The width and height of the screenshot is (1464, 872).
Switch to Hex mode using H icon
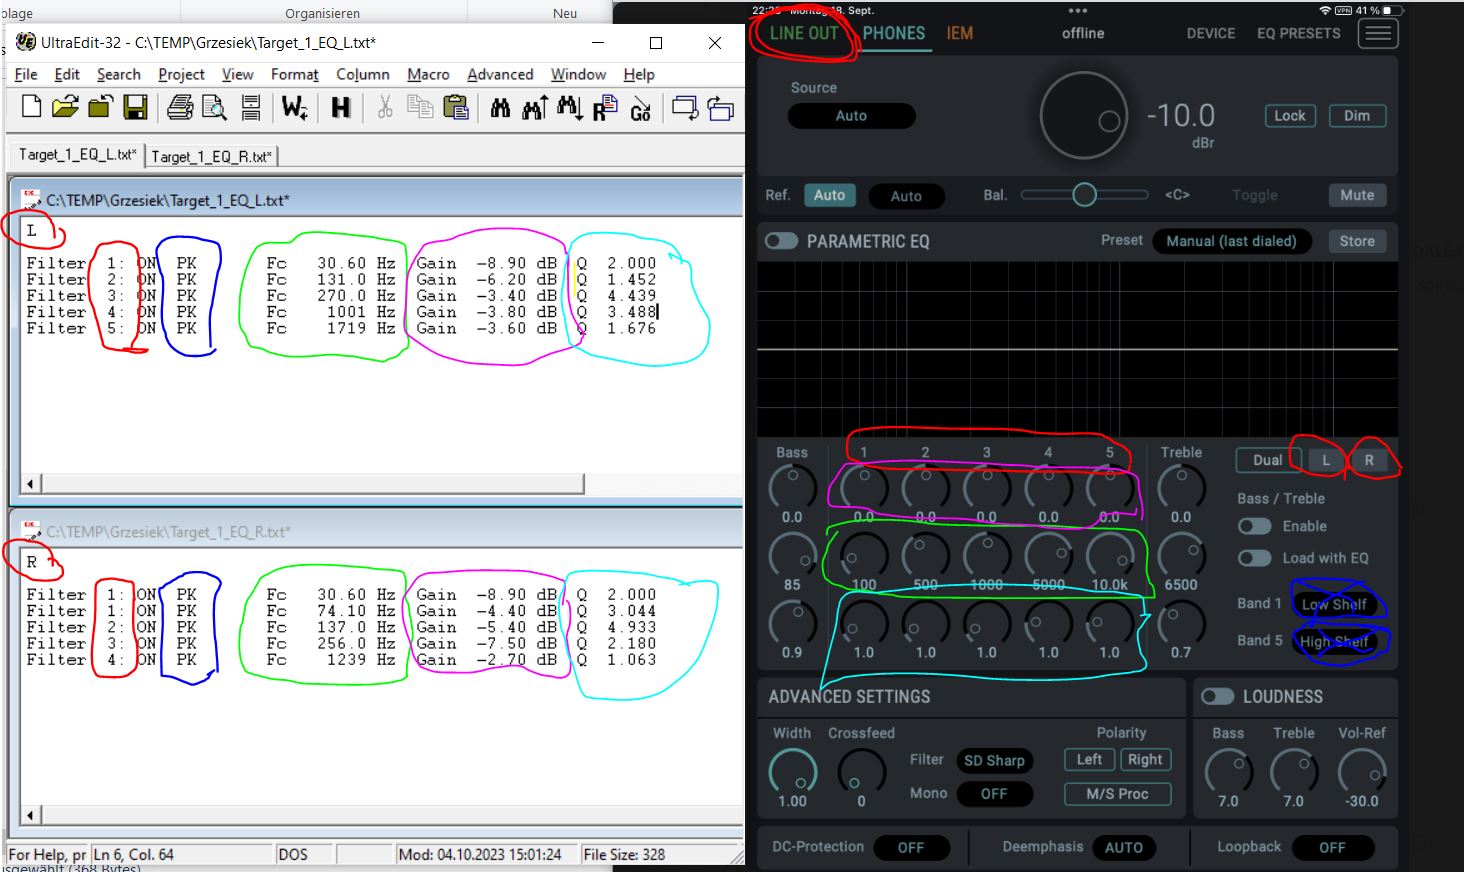[341, 107]
